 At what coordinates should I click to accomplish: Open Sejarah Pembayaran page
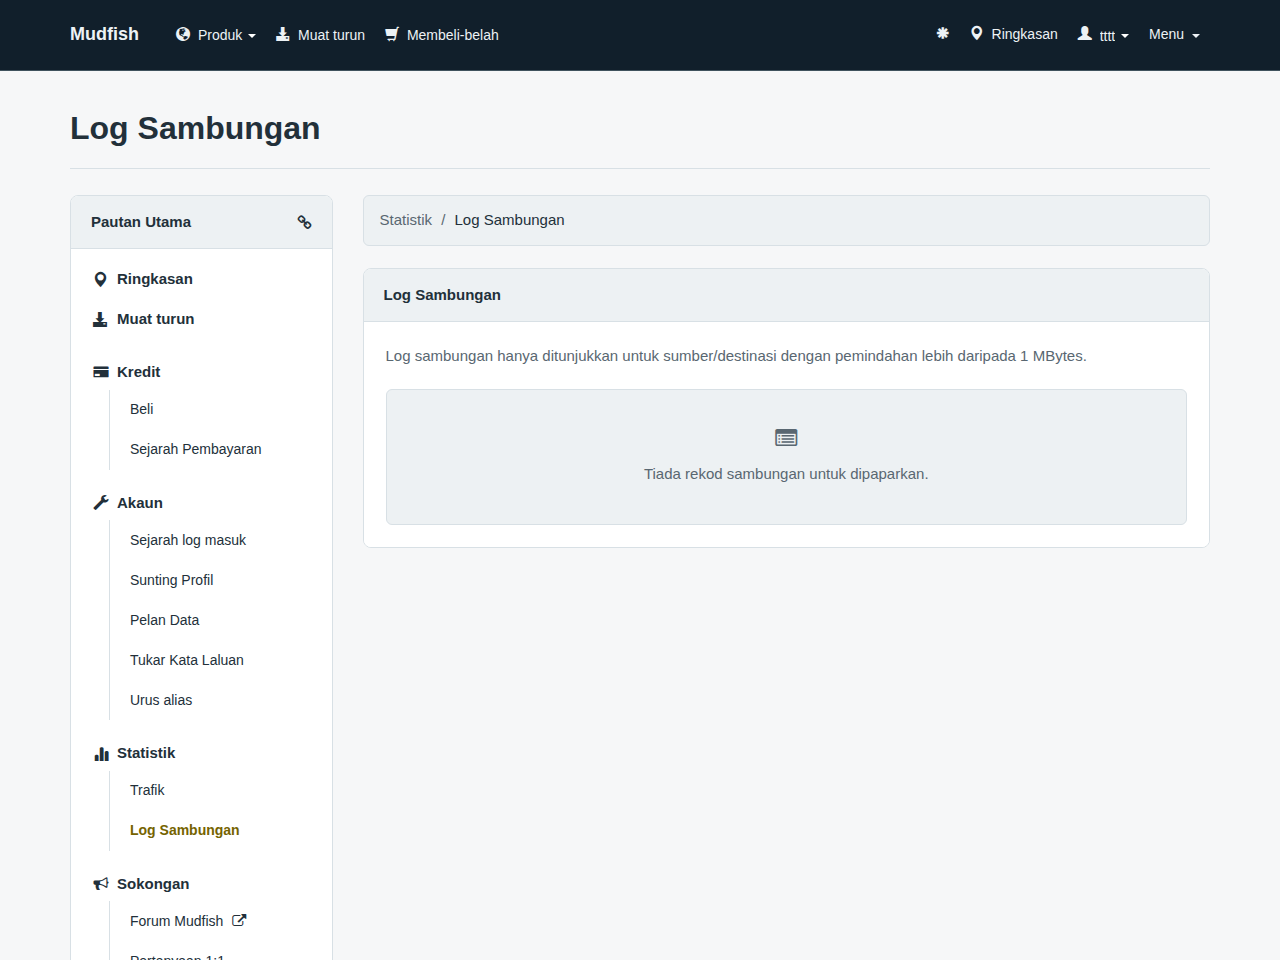[196, 449]
